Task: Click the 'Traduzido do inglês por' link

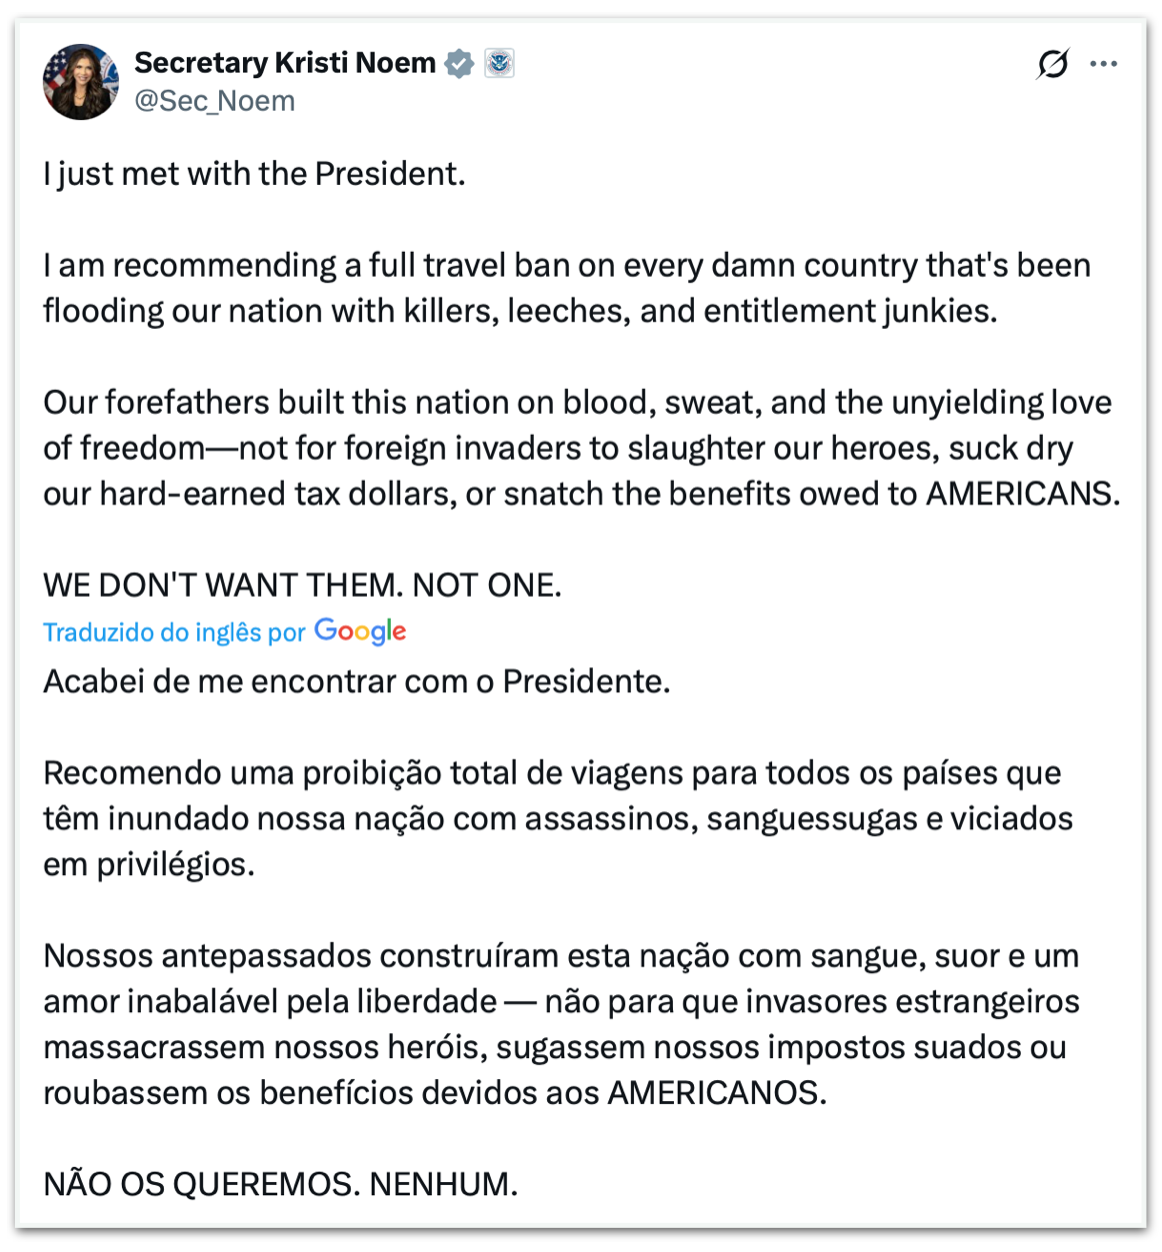Action: pyautogui.click(x=174, y=633)
